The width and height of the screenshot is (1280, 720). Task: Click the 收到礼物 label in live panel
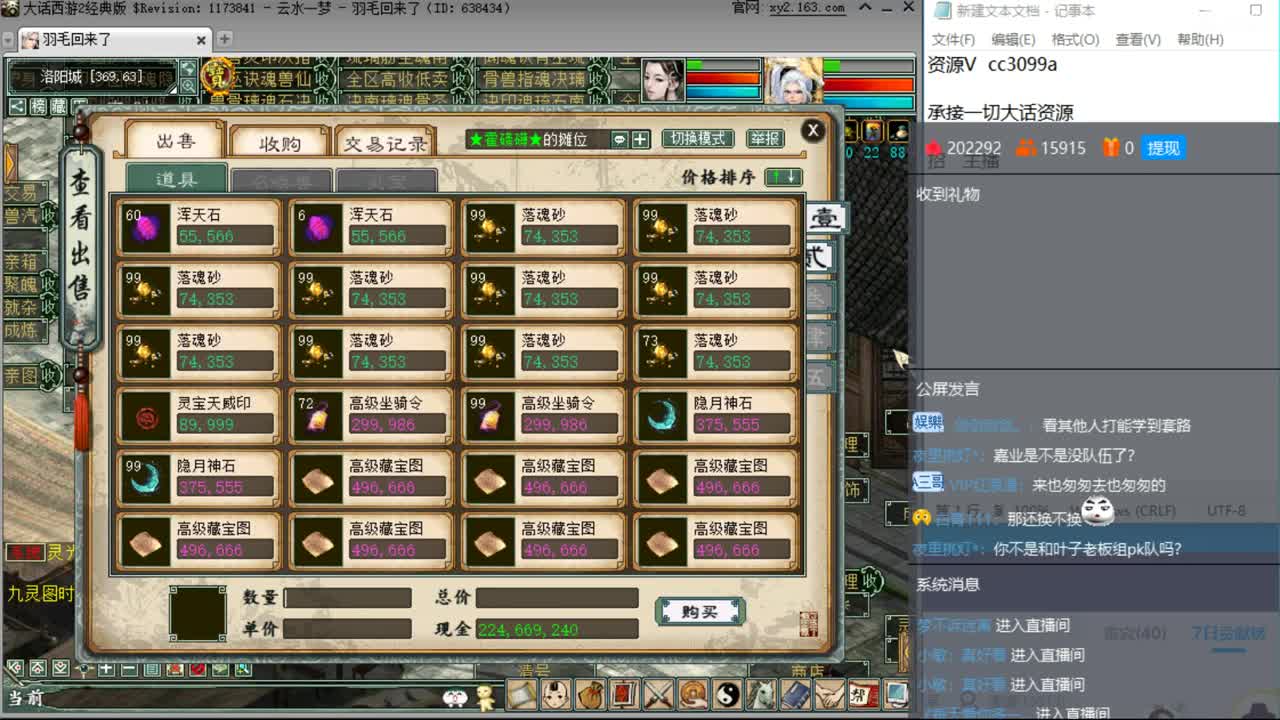pyautogui.click(x=948, y=194)
